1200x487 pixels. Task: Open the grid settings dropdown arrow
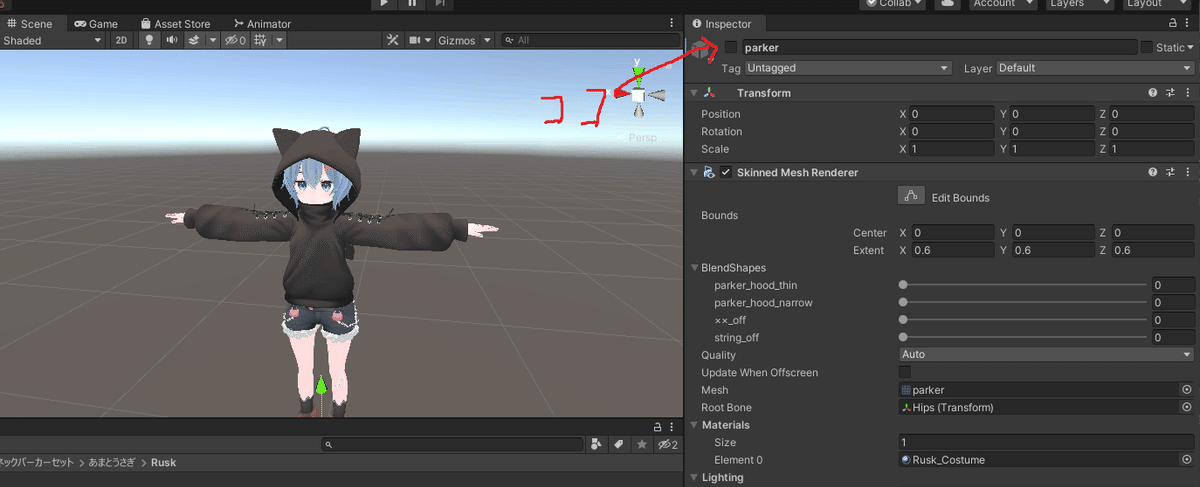pyautogui.click(x=280, y=40)
